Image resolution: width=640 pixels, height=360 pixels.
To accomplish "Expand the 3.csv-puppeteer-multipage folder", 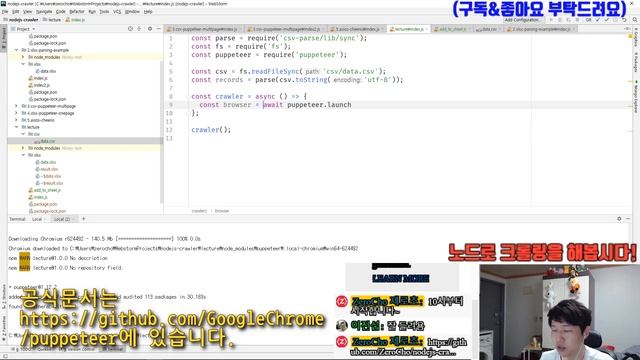I will 17,106.
